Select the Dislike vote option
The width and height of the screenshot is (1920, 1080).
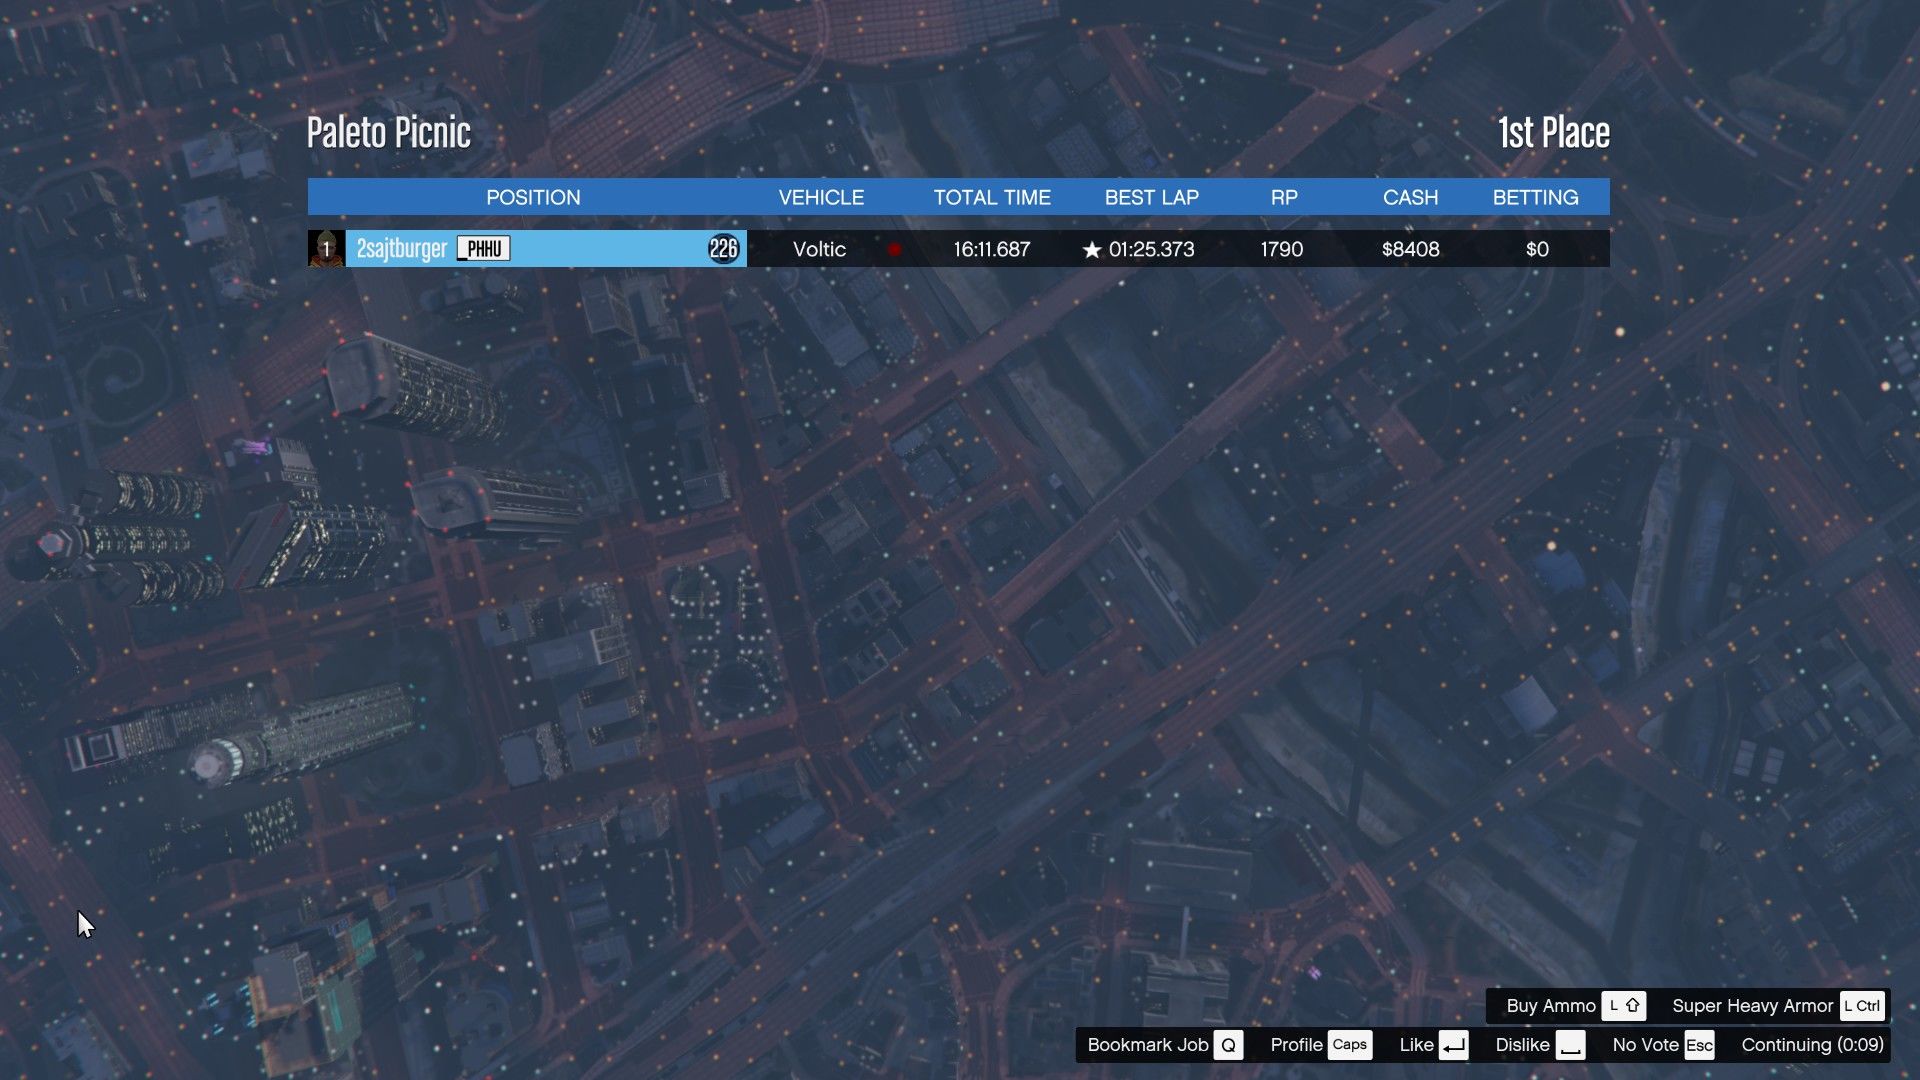coord(1522,1045)
